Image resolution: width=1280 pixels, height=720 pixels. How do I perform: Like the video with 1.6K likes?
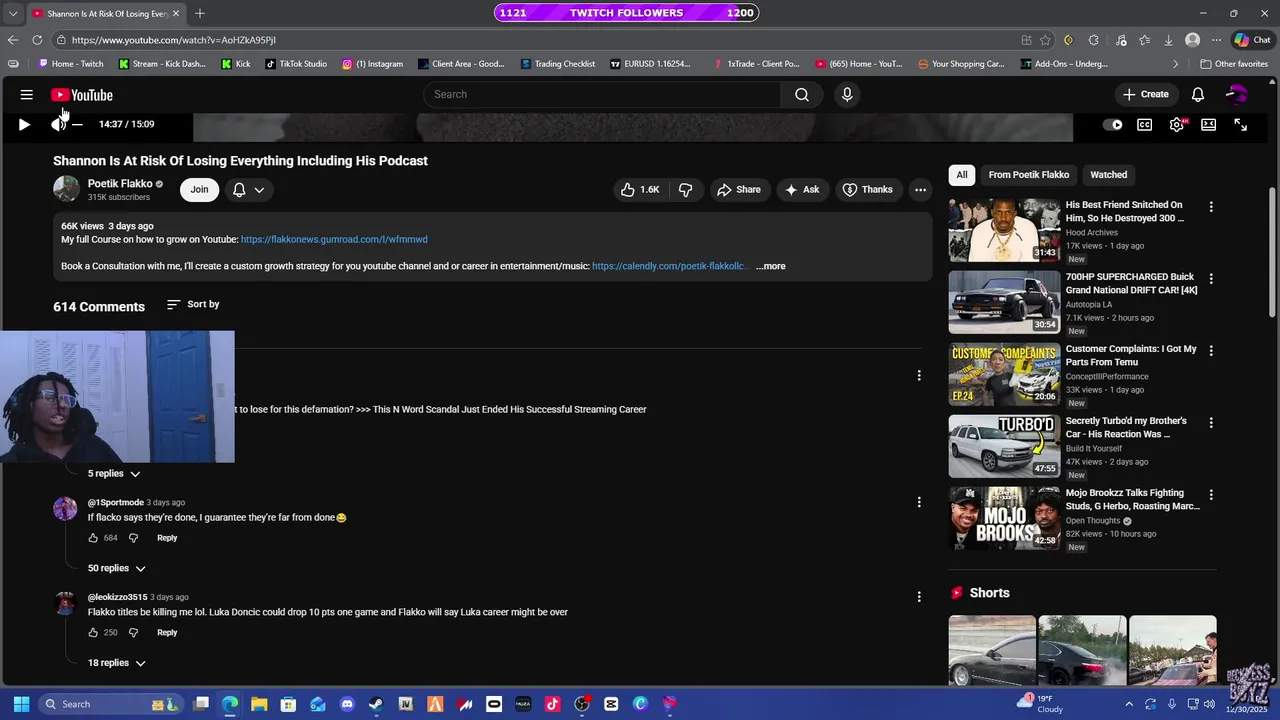coord(640,189)
